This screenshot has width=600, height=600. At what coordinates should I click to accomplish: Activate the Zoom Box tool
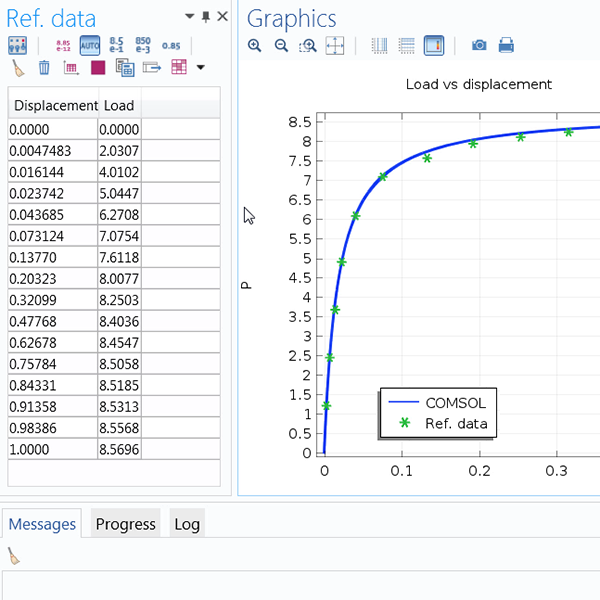point(308,46)
